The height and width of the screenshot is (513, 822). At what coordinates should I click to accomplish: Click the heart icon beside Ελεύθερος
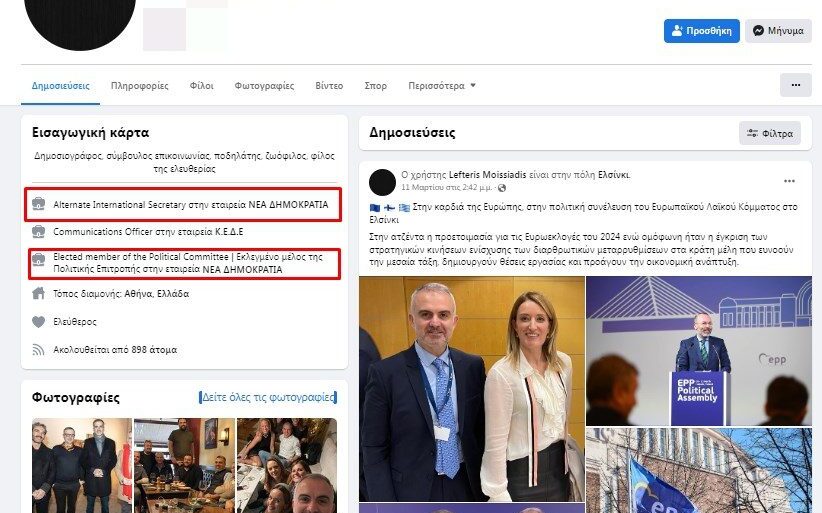tap(38, 321)
